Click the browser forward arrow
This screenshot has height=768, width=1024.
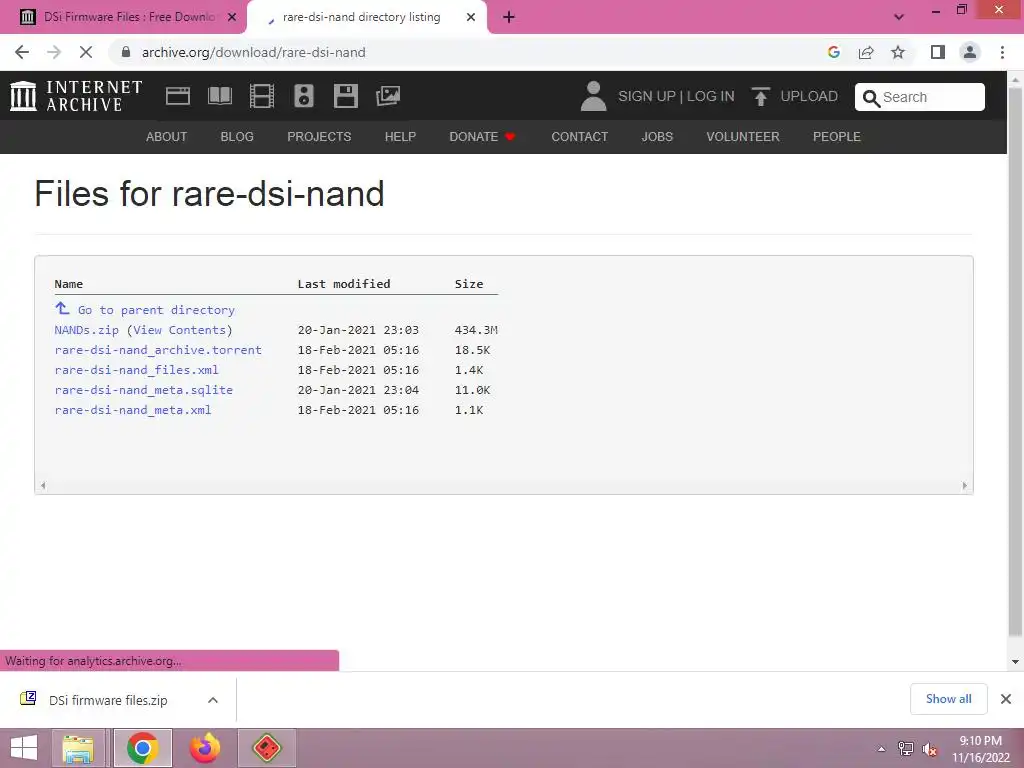coord(54,52)
